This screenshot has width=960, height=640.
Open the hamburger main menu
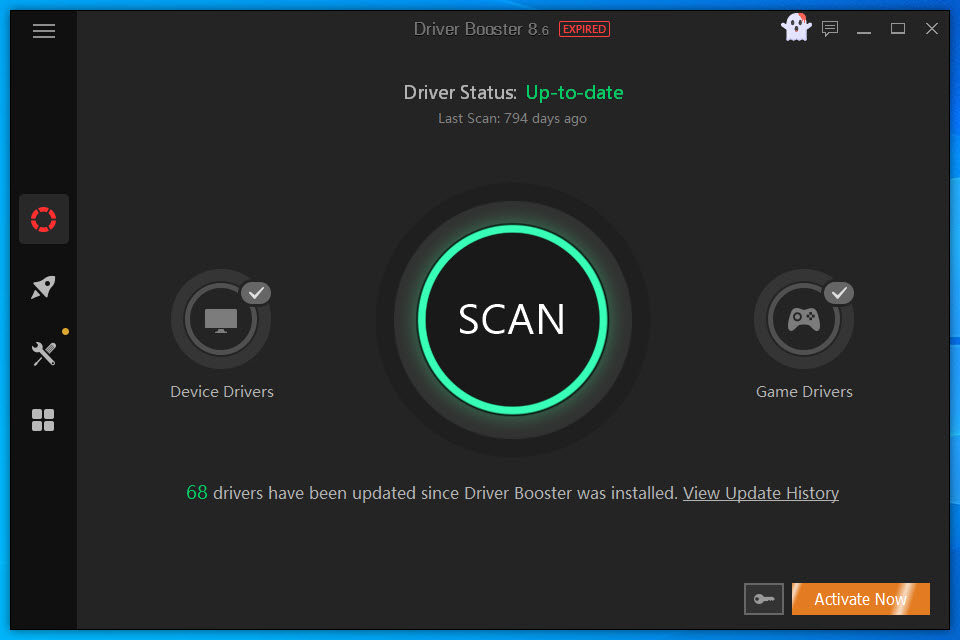click(43, 31)
